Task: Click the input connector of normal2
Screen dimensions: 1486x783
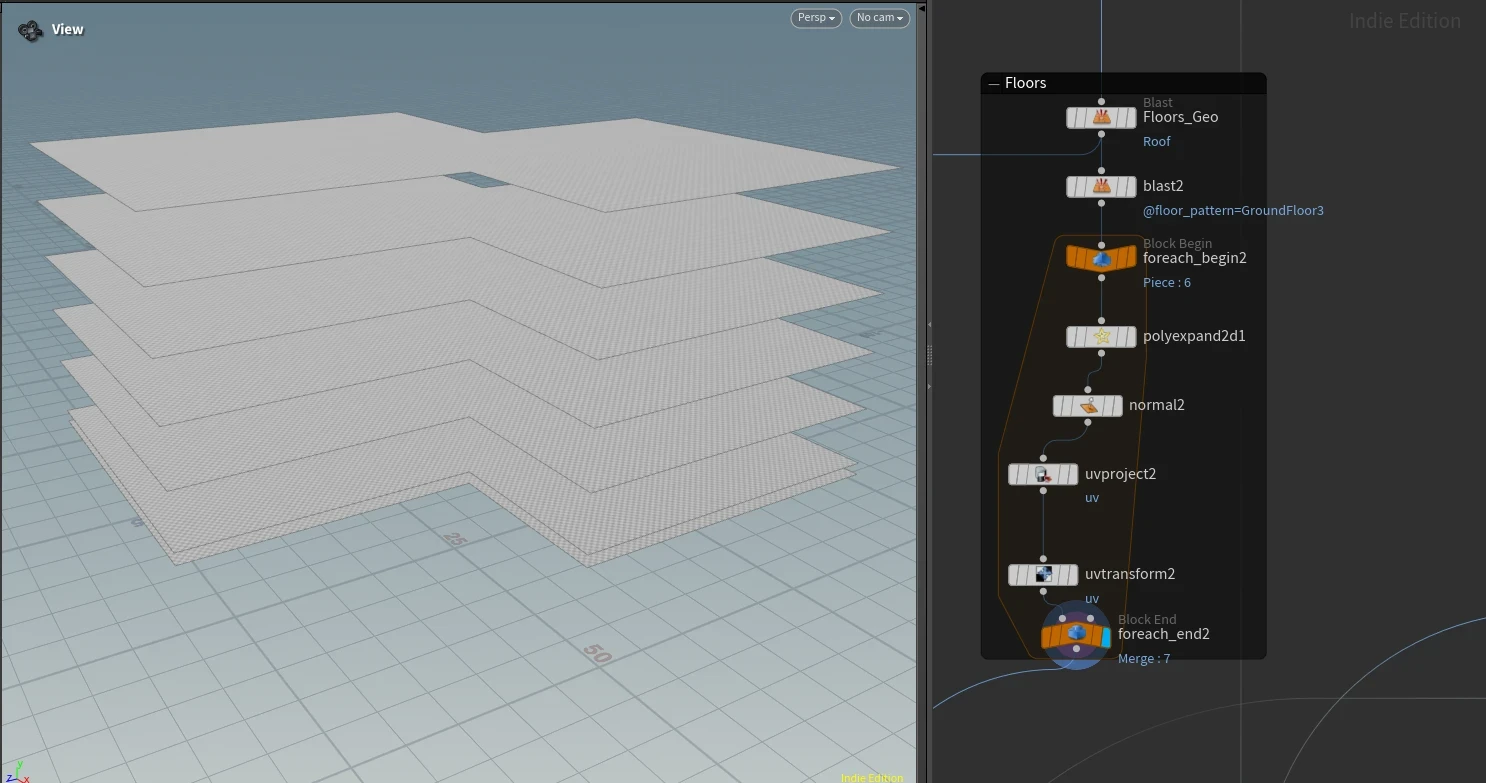Action: pyautogui.click(x=1088, y=391)
